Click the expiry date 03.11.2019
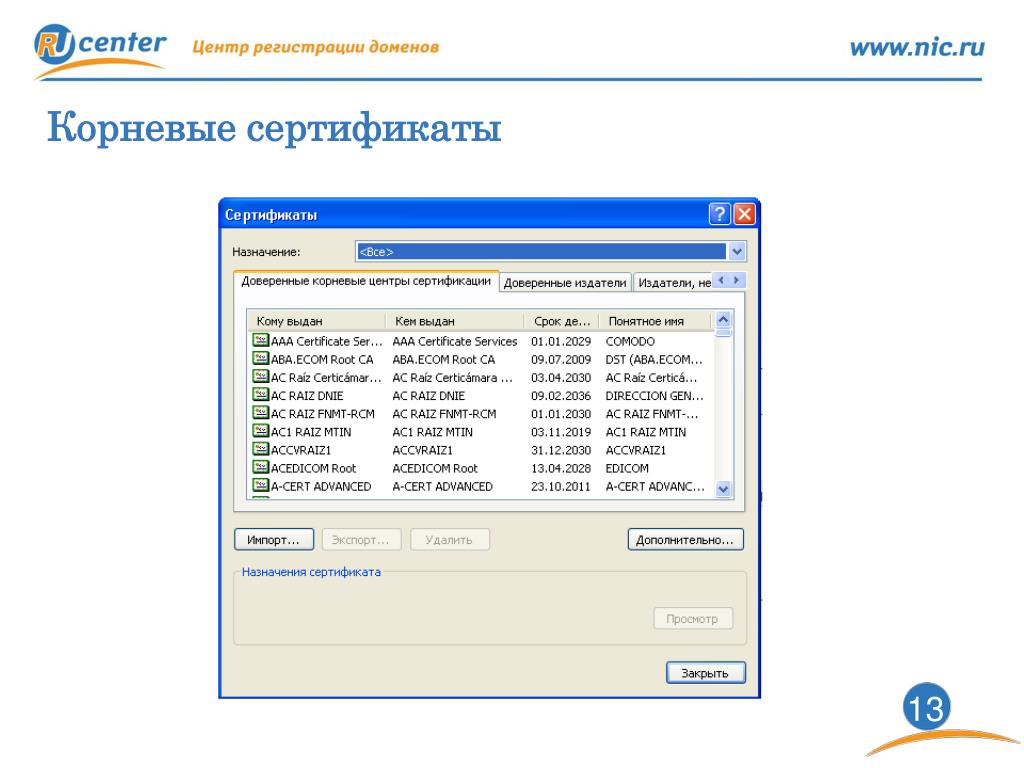 click(x=561, y=432)
